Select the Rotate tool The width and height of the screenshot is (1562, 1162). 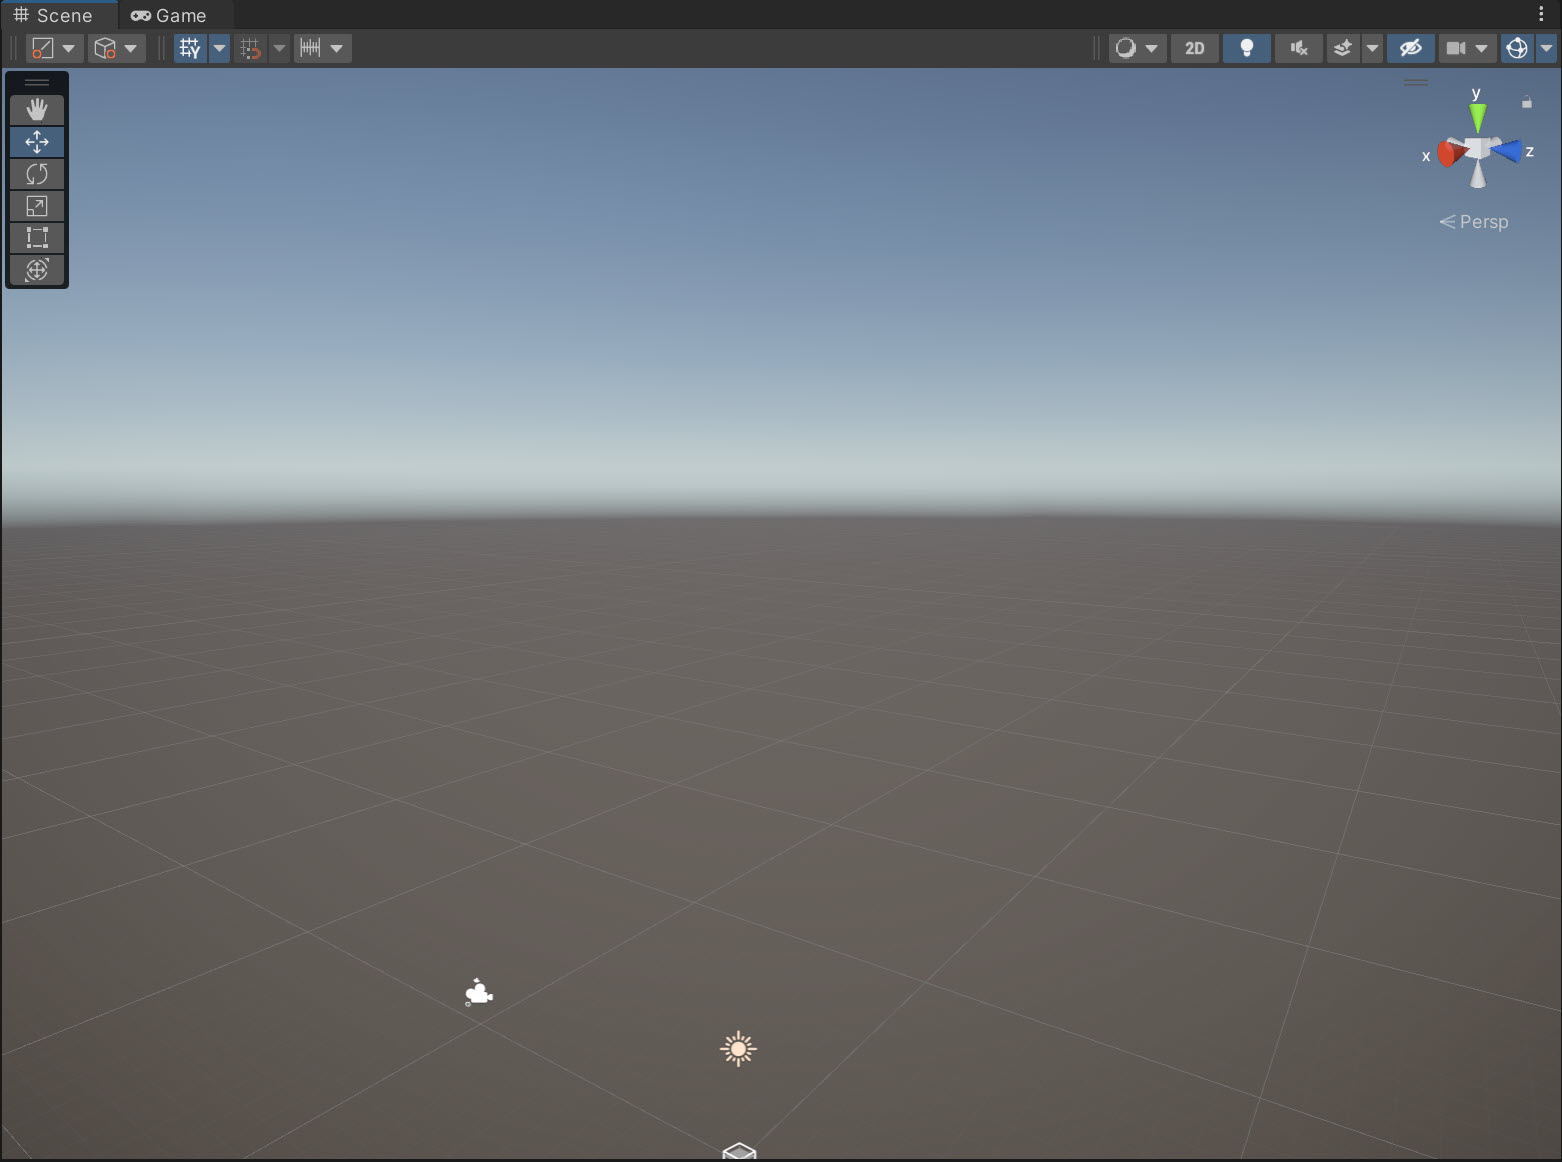click(37, 174)
